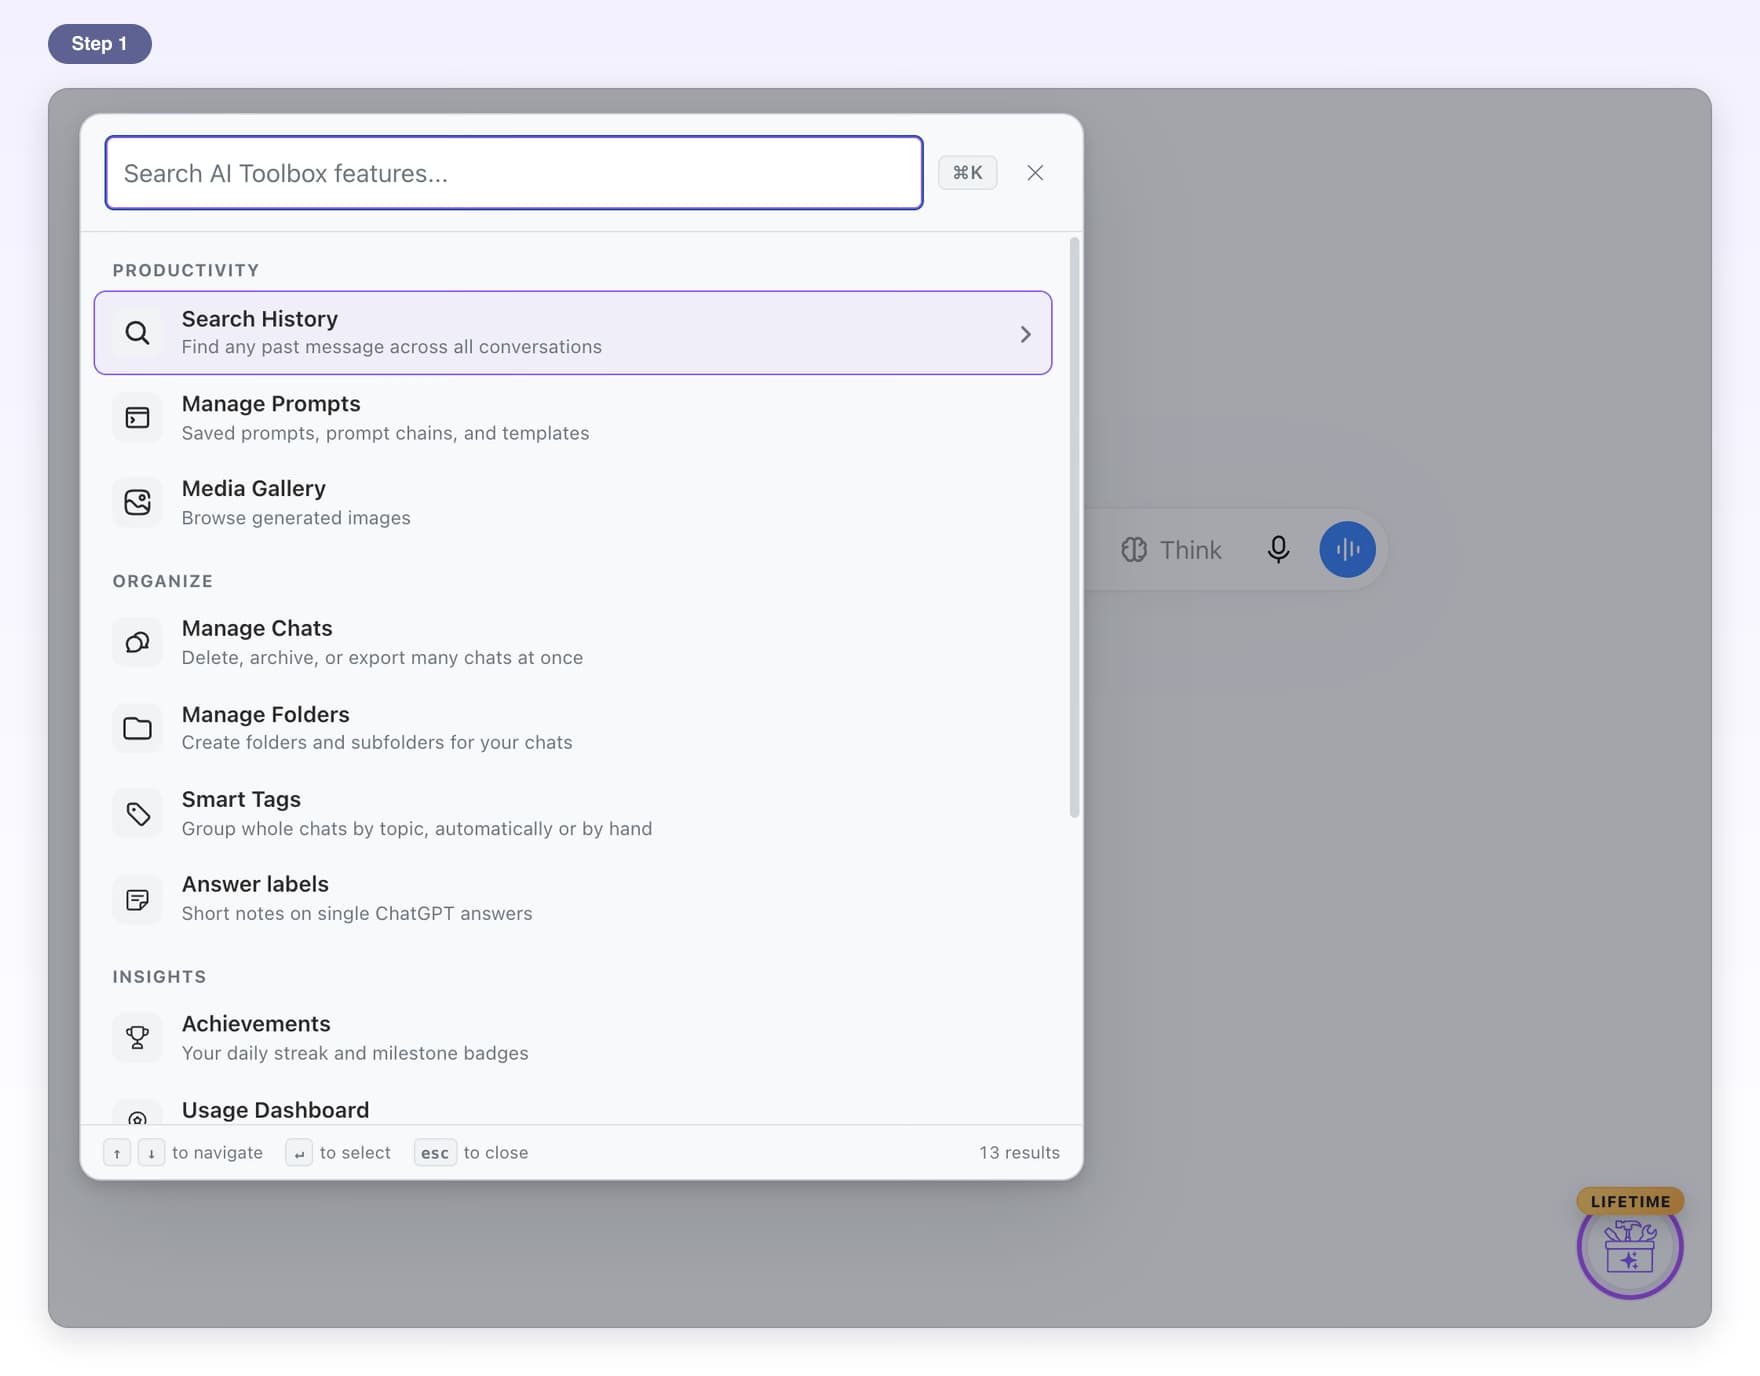Click the Think brain icon
This screenshot has height=1376, width=1760.
tap(1134, 550)
